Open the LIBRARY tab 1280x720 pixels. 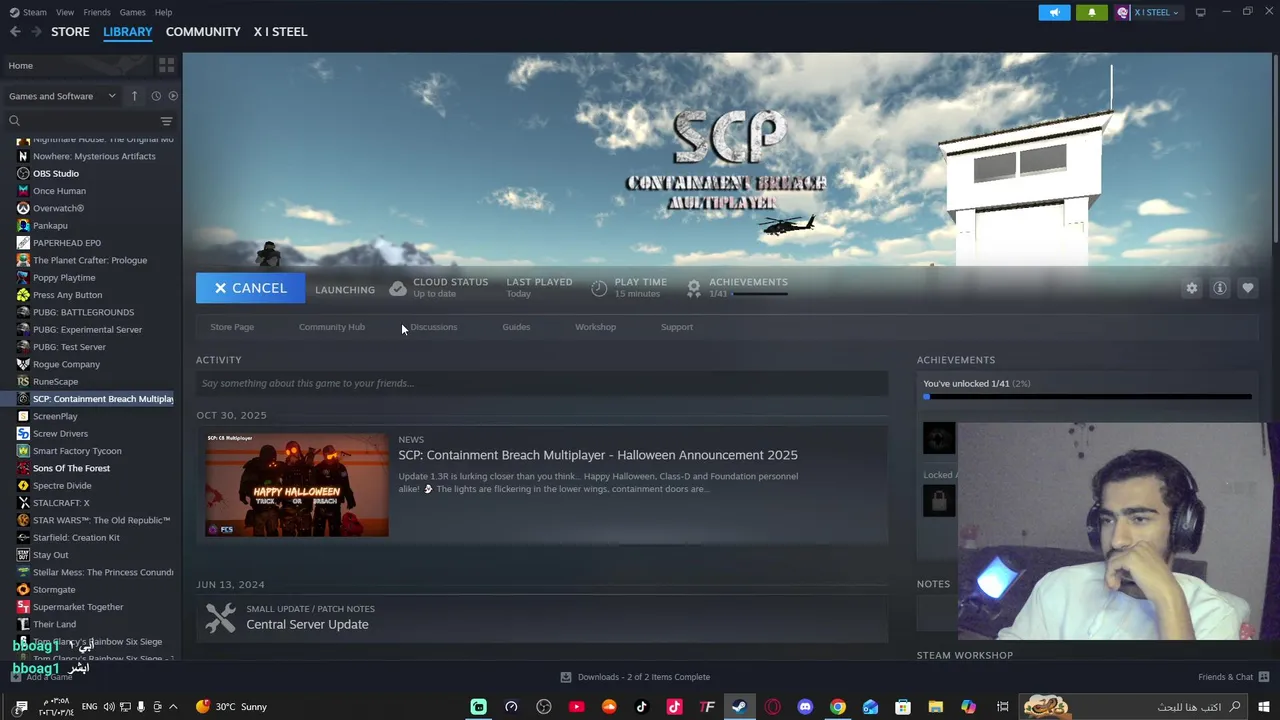pos(128,32)
